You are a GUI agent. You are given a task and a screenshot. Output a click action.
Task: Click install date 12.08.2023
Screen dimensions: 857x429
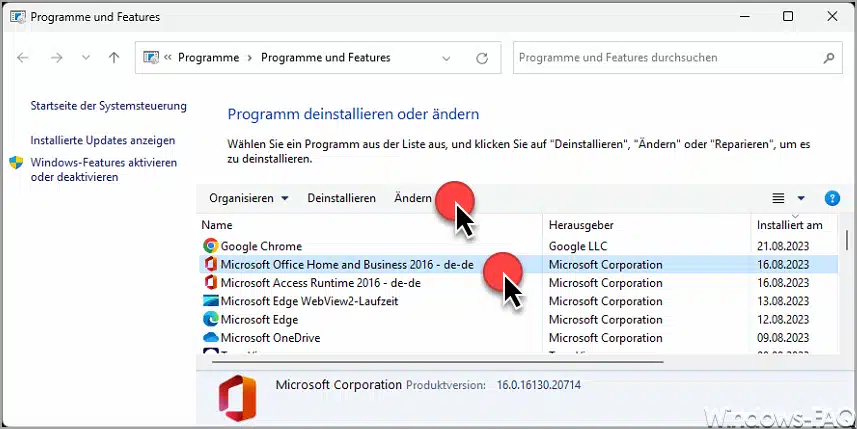pos(783,320)
